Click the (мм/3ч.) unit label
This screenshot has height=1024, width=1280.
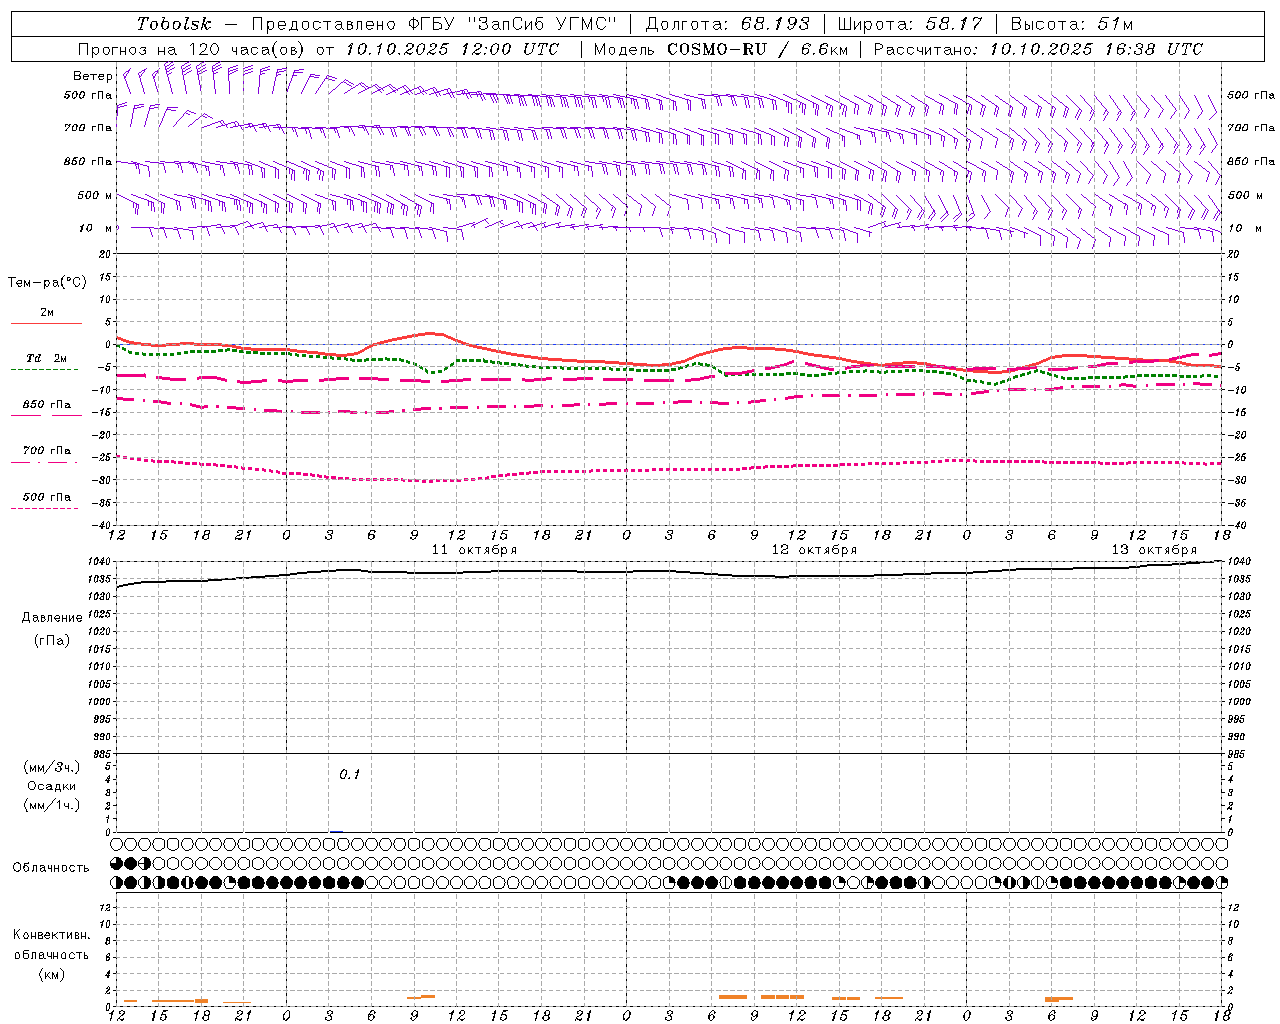tap(51, 767)
